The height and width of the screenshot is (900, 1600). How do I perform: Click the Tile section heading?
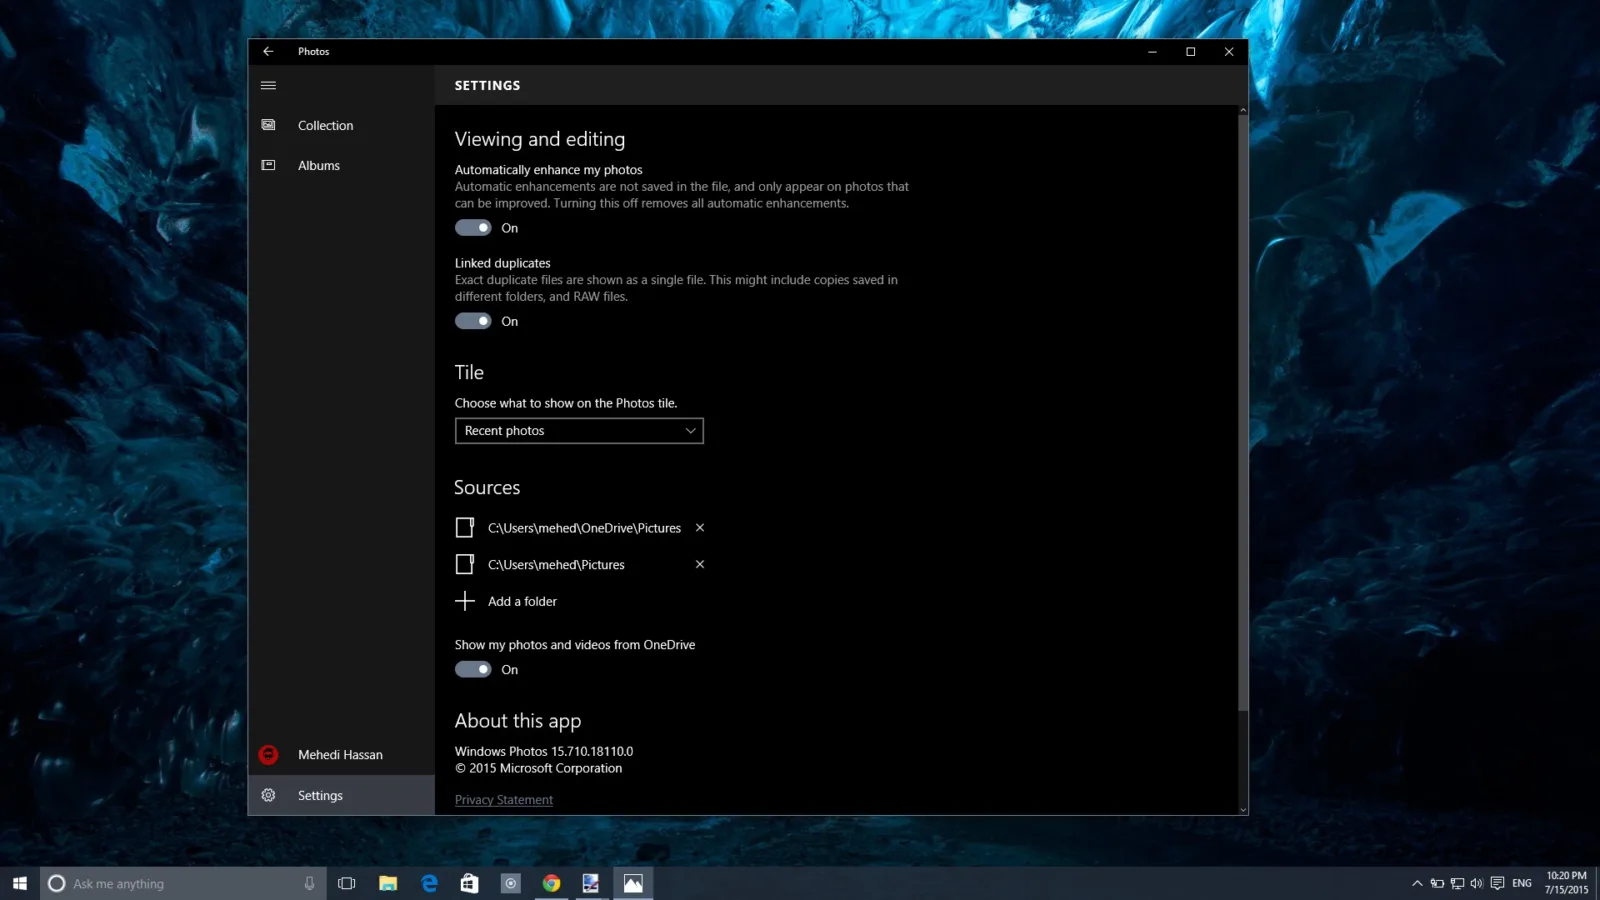click(x=469, y=373)
